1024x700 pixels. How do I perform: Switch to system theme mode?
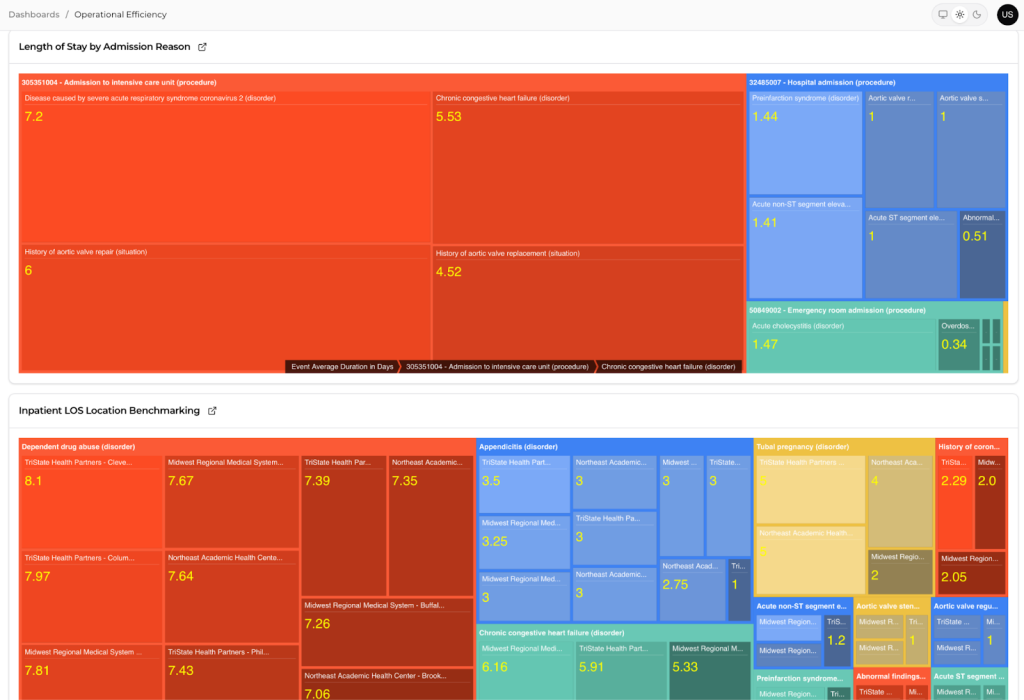[x=942, y=15]
